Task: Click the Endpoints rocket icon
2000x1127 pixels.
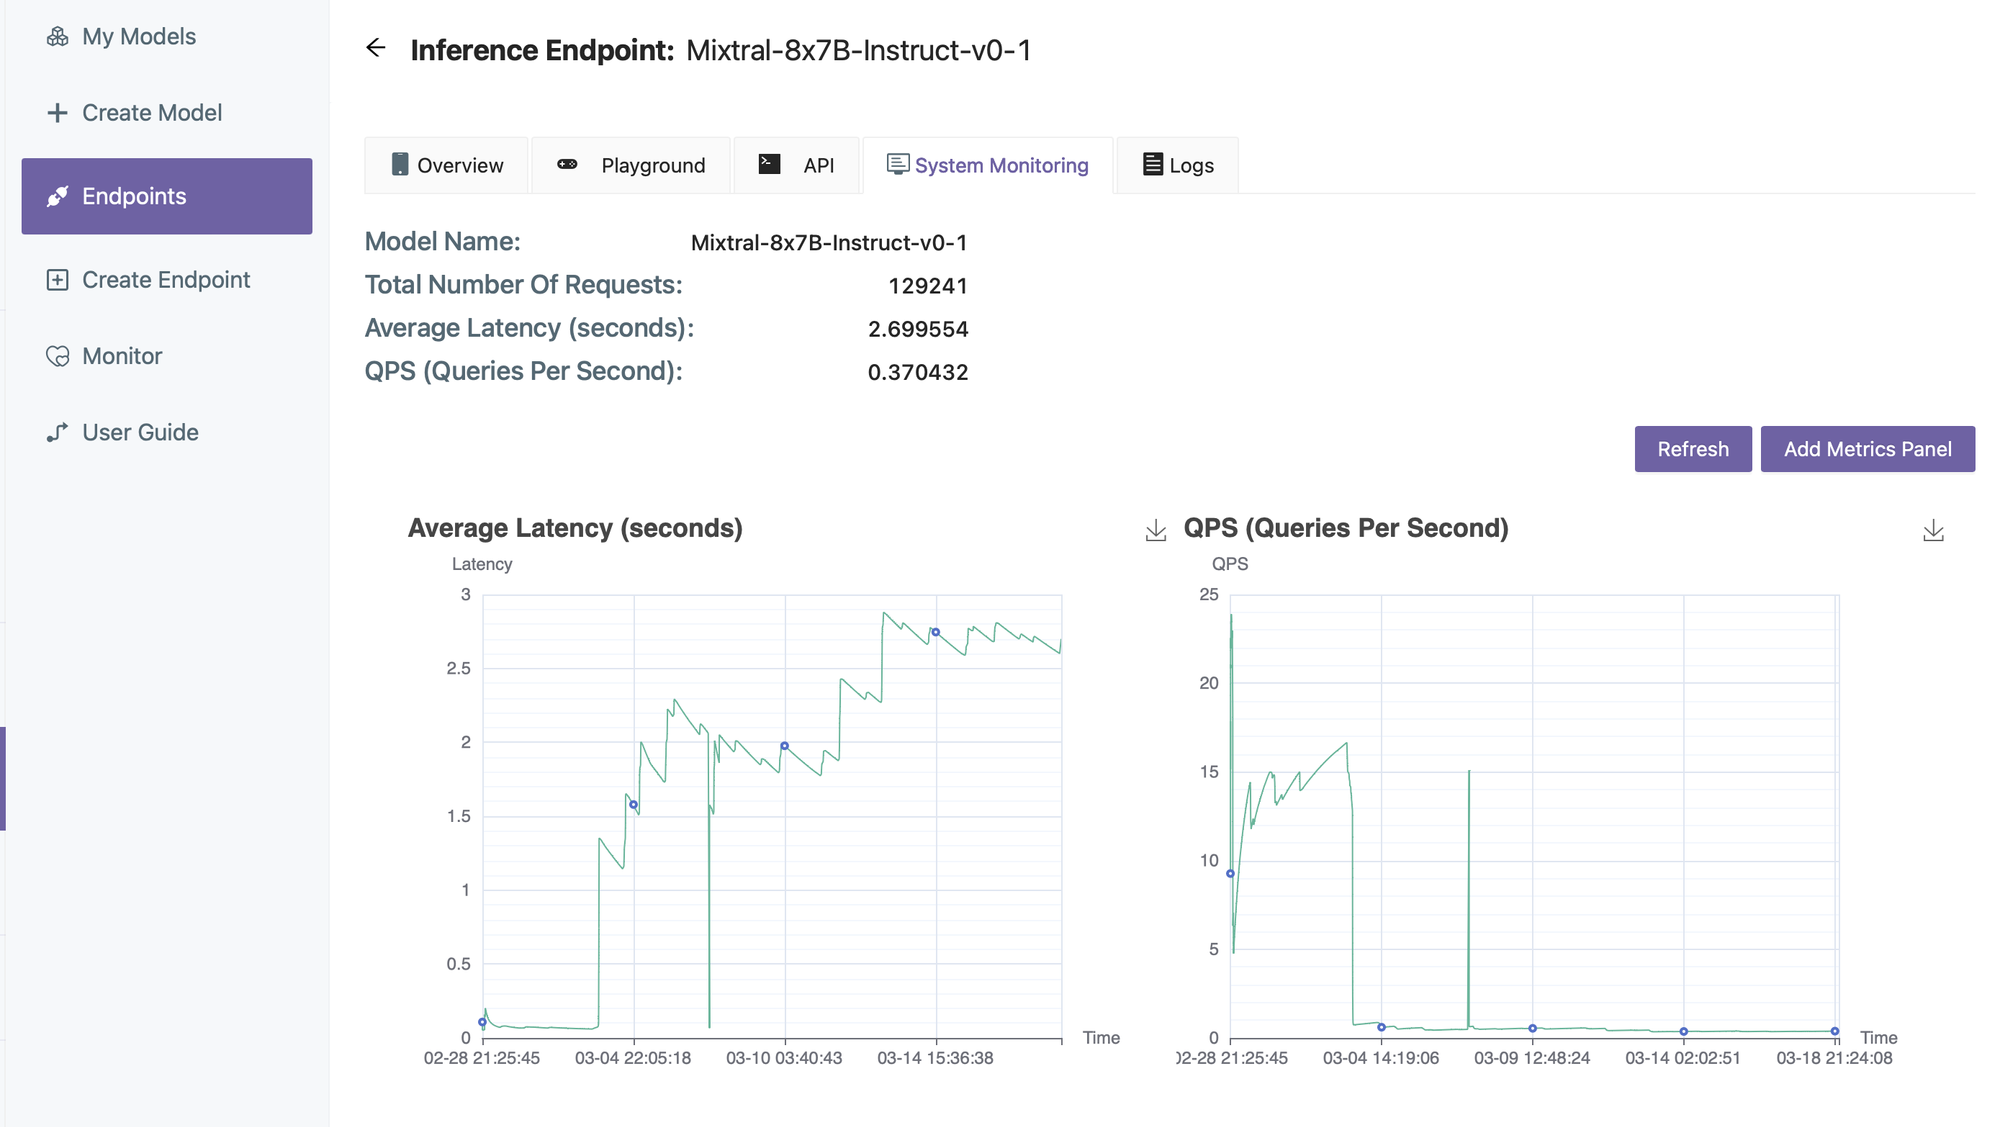Action: click(58, 196)
